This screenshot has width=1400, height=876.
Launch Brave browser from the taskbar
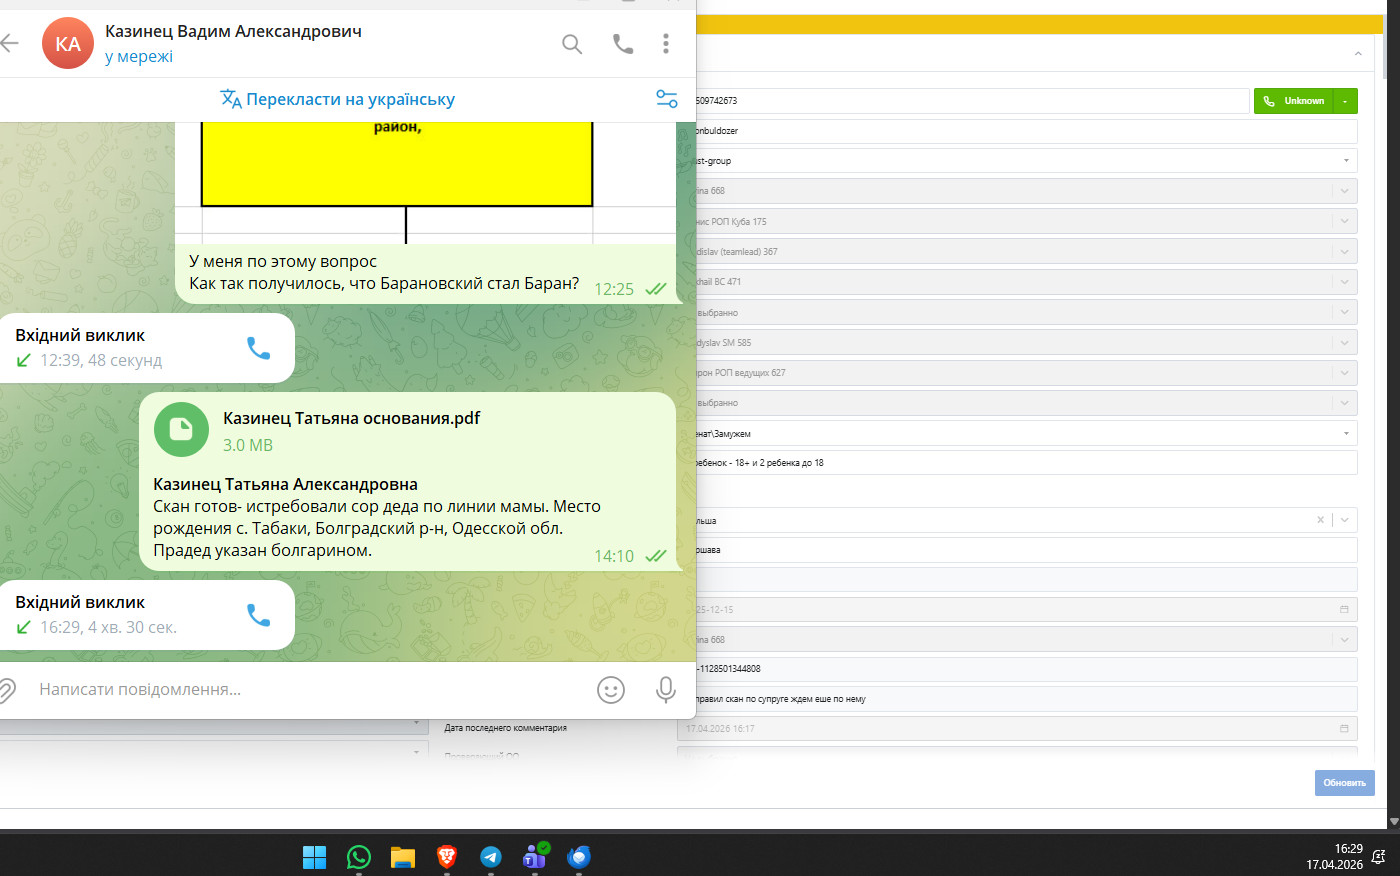[447, 857]
